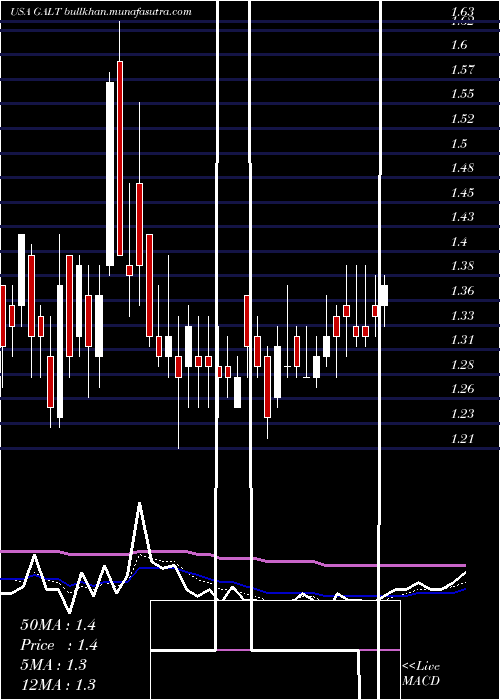
Task: Click the 1.6 price axis label
Action: 460,45
